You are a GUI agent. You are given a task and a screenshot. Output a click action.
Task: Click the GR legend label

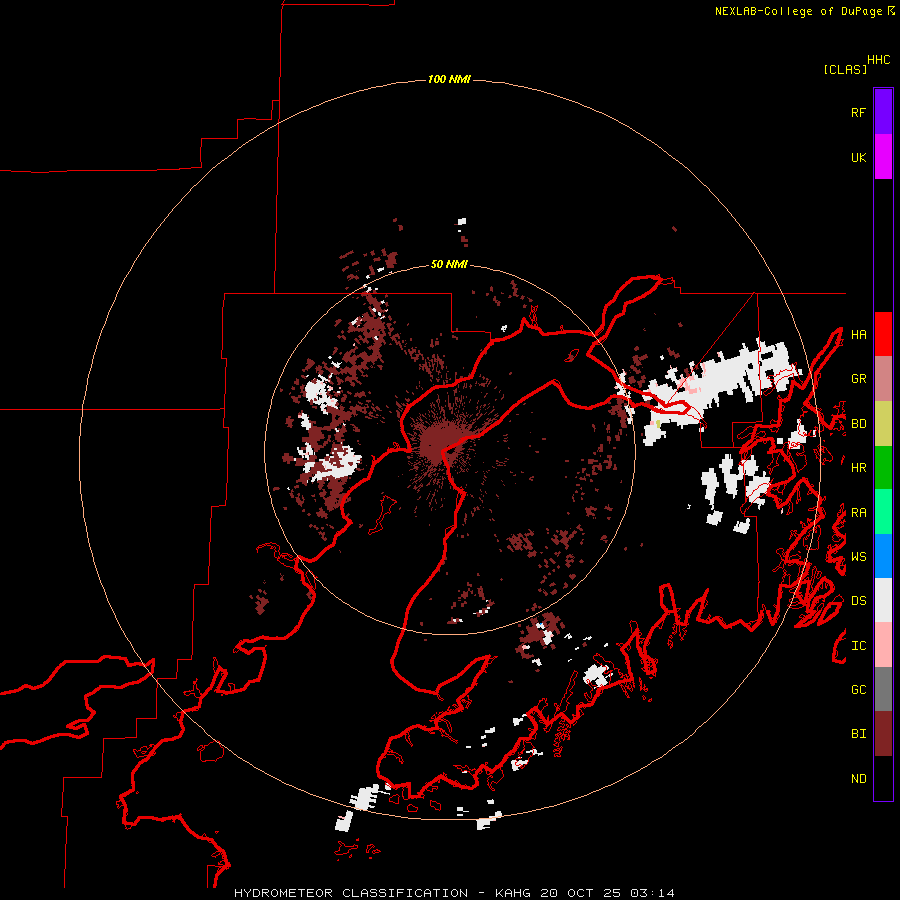pos(858,379)
